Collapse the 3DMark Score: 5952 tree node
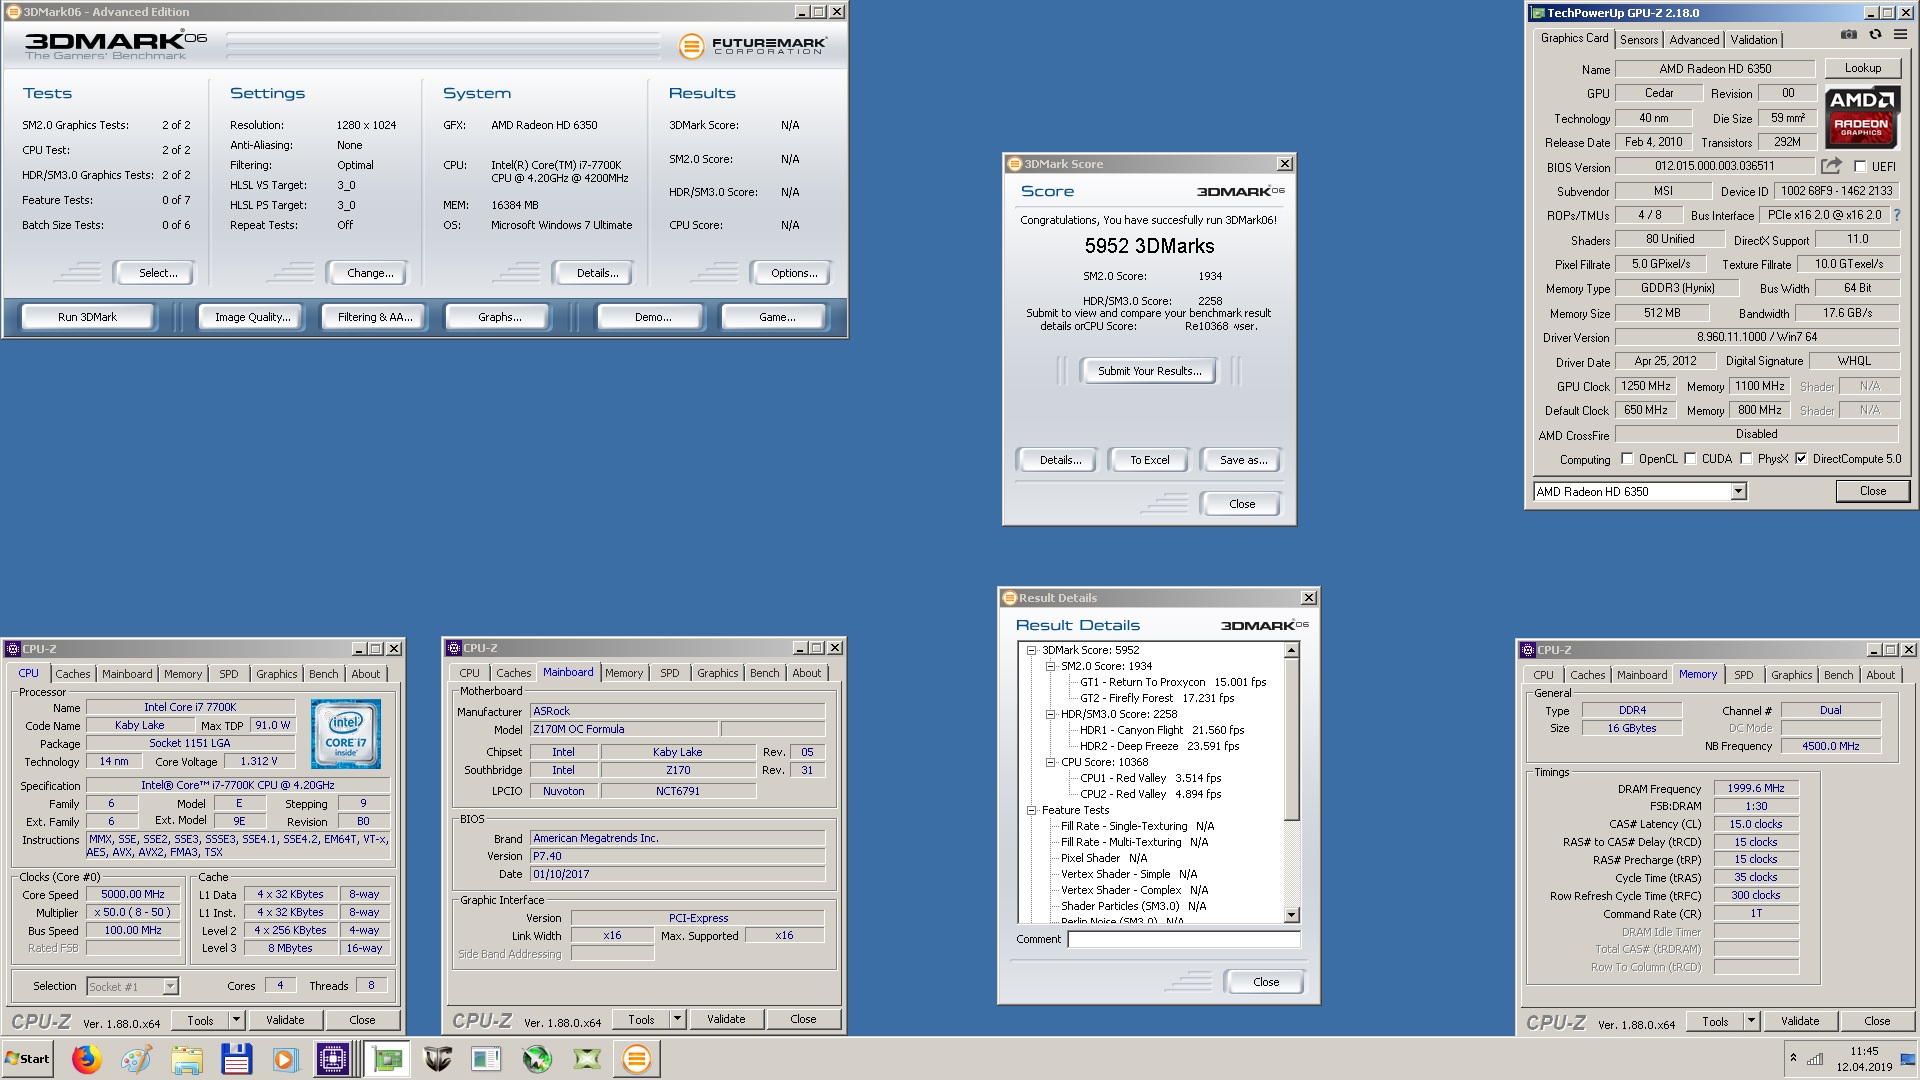The image size is (1920, 1080). [x=1031, y=650]
